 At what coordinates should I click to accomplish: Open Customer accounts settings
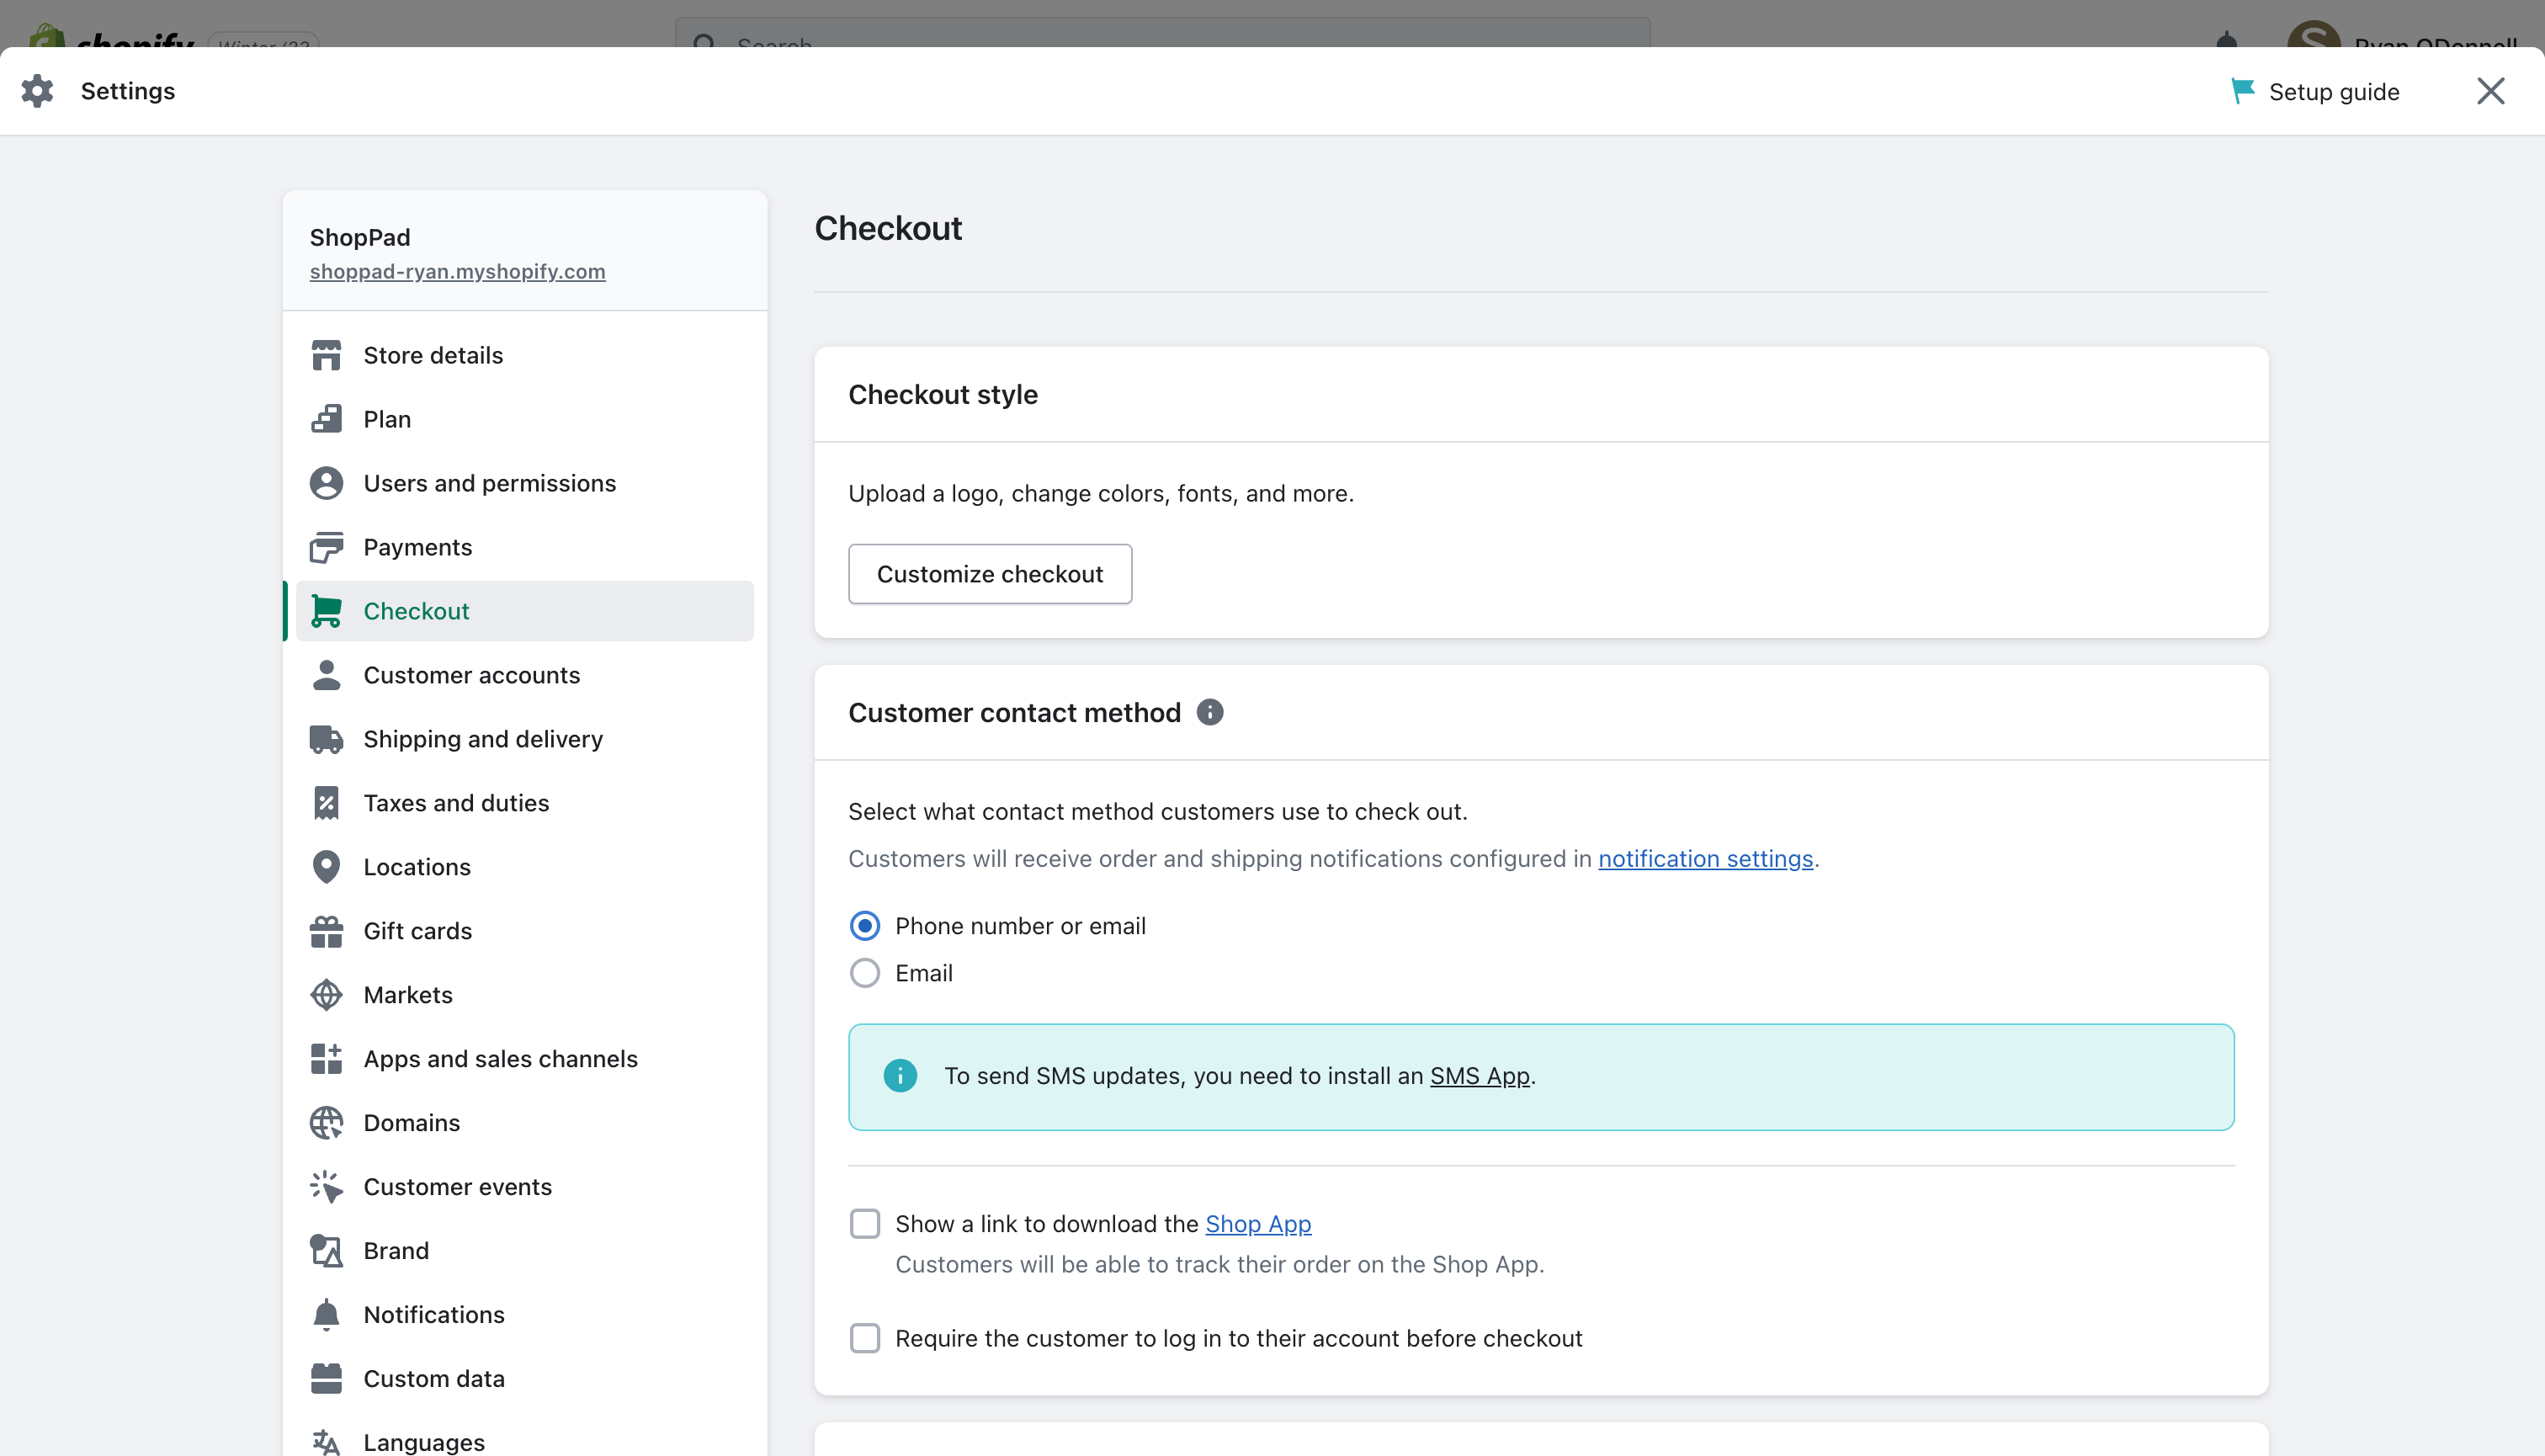pos(525,676)
